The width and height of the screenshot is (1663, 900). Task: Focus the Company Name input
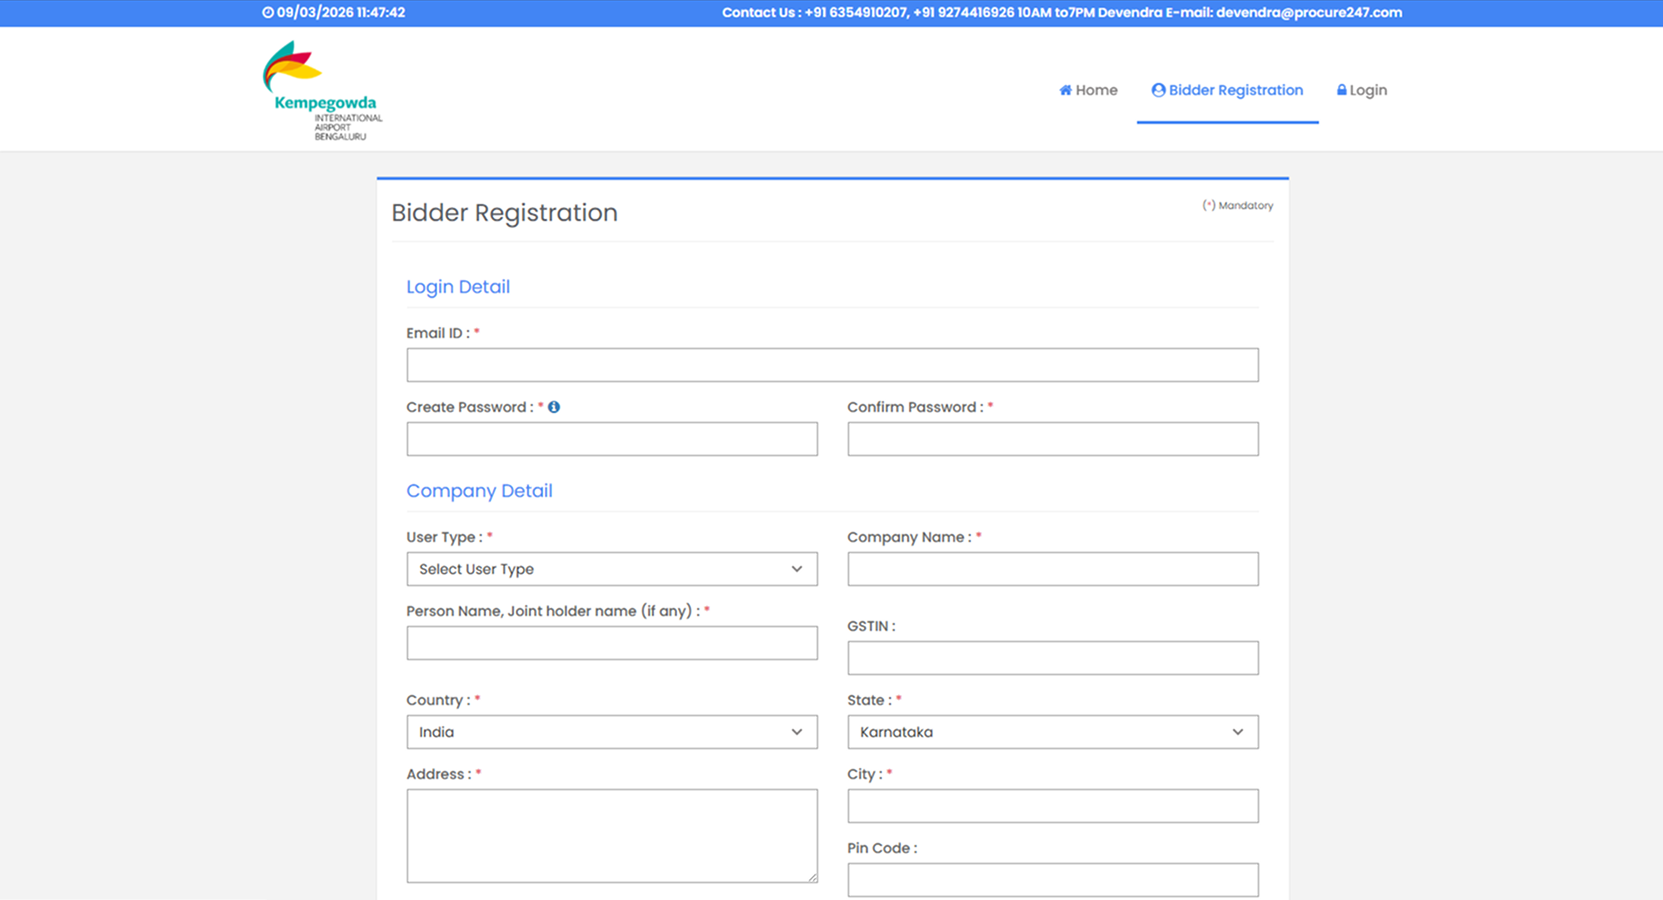click(1052, 569)
